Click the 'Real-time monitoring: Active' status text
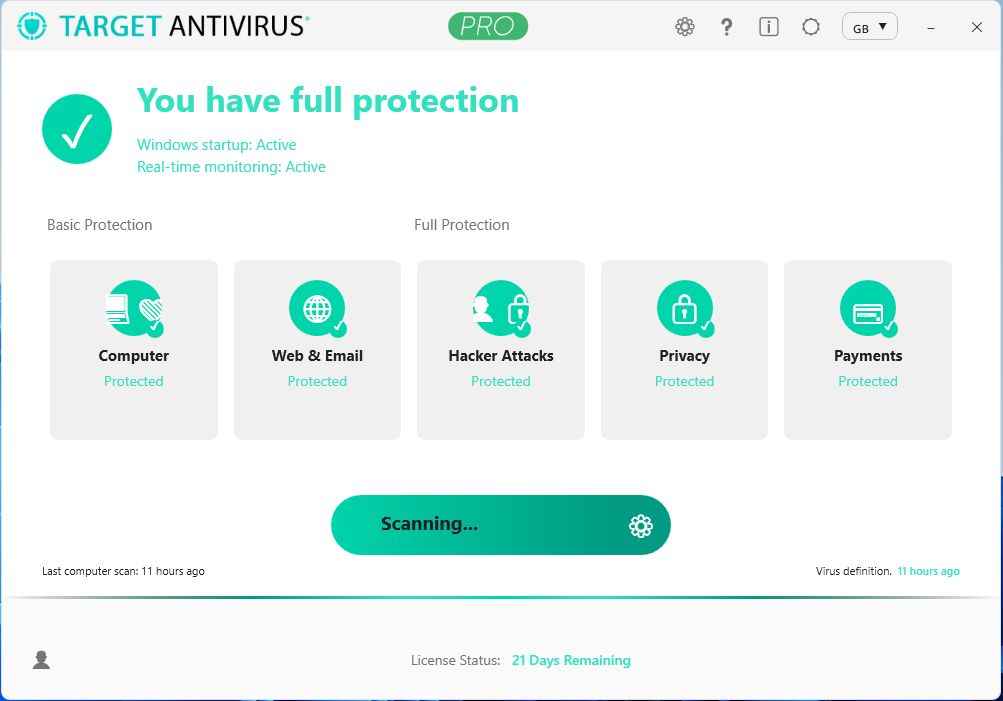 pos(231,167)
